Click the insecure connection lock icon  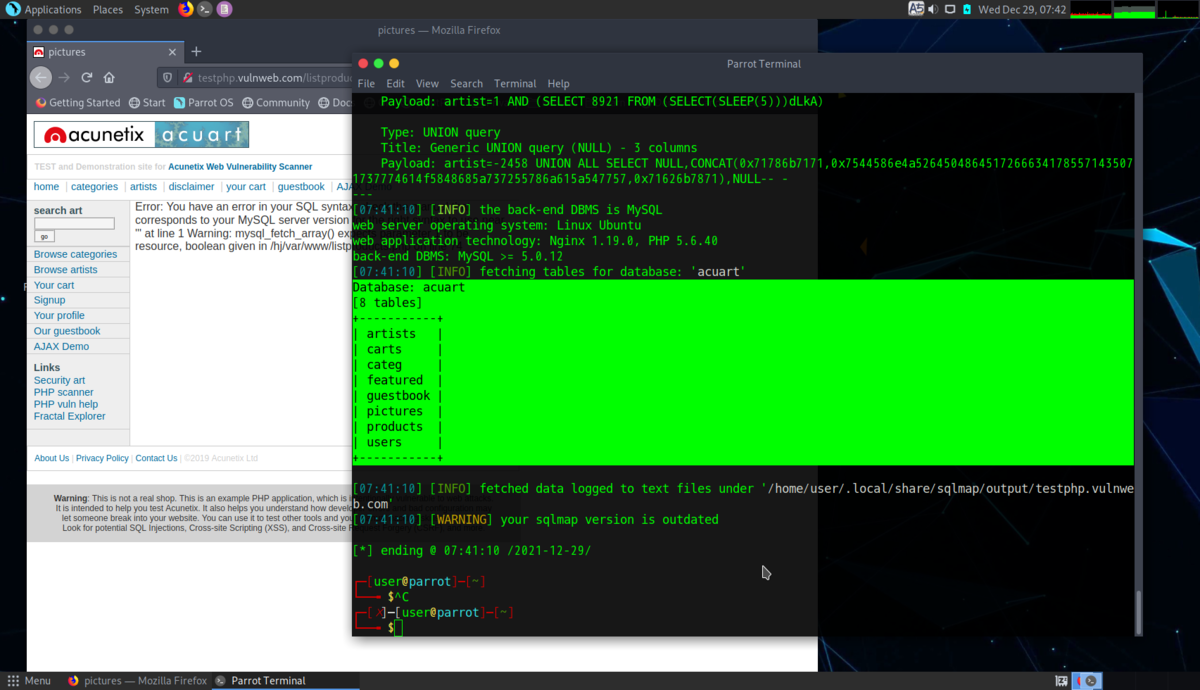pos(187,77)
